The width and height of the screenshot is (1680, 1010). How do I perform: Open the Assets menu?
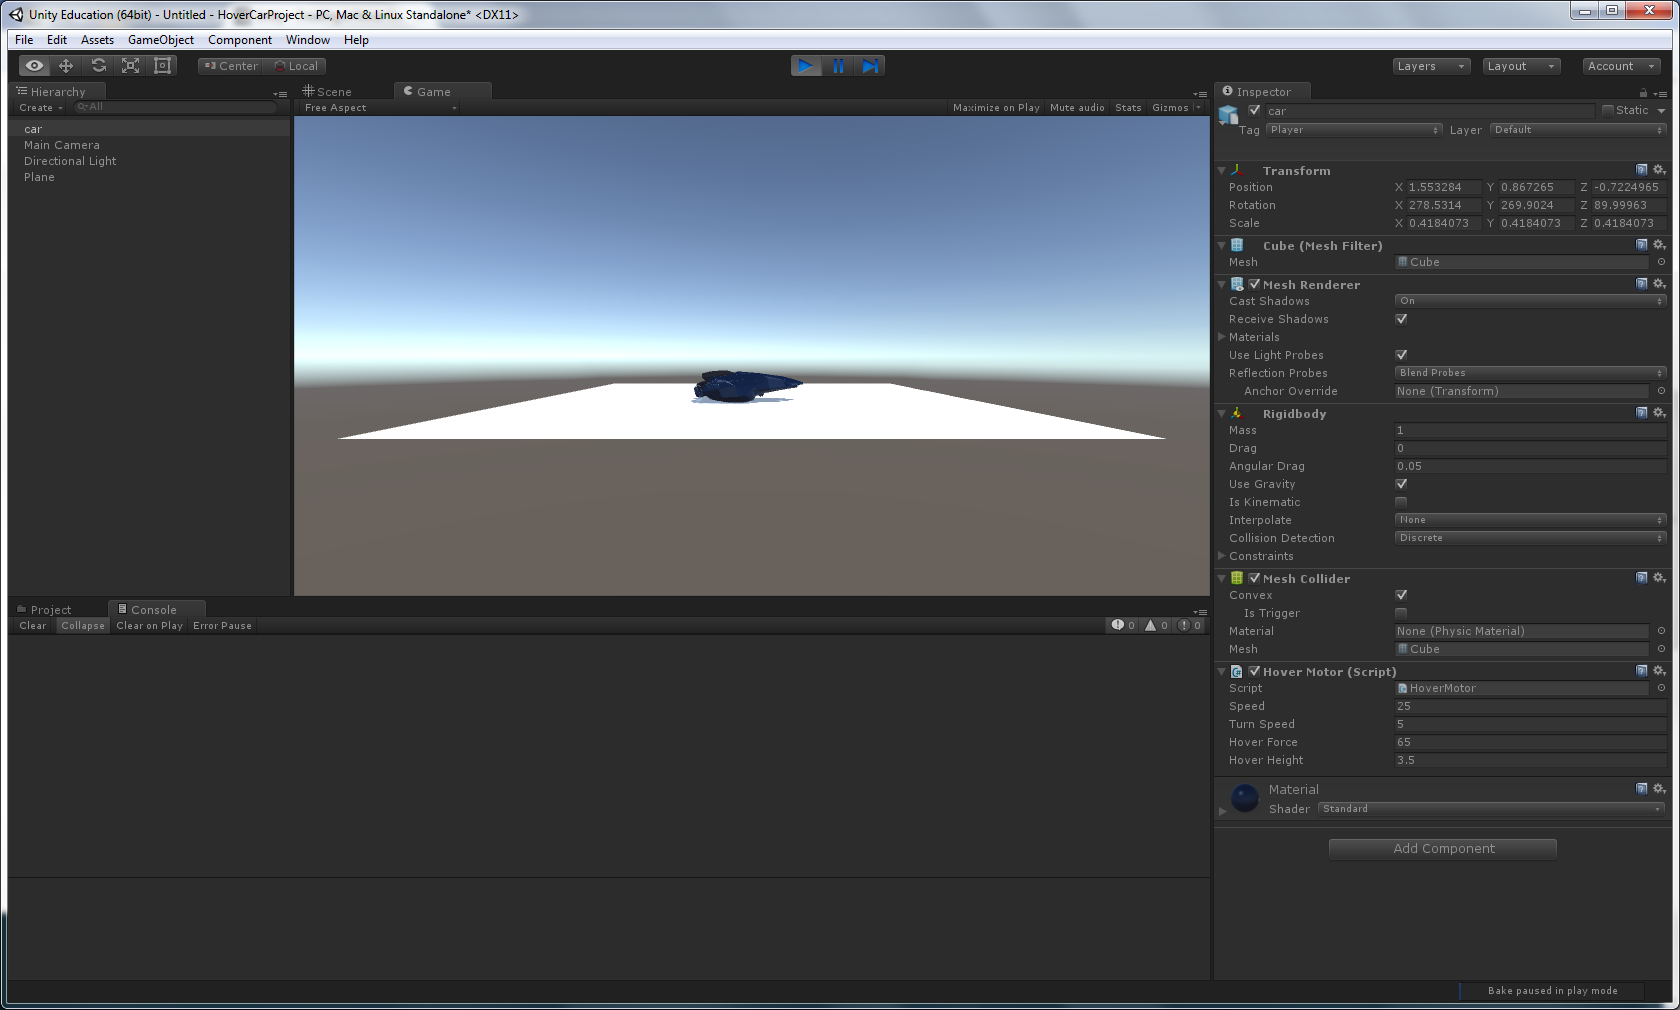pyautogui.click(x=97, y=40)
